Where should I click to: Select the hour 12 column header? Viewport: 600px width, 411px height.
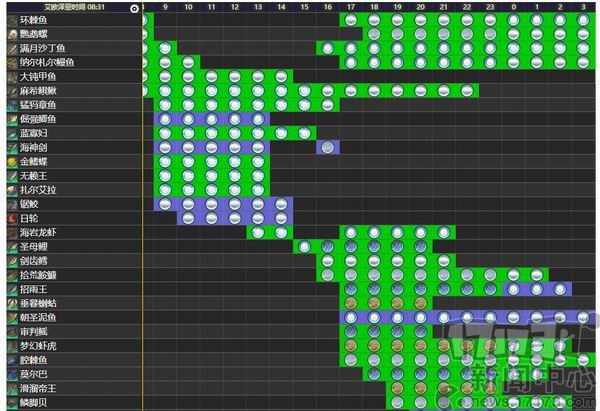[x=234, y=7]
